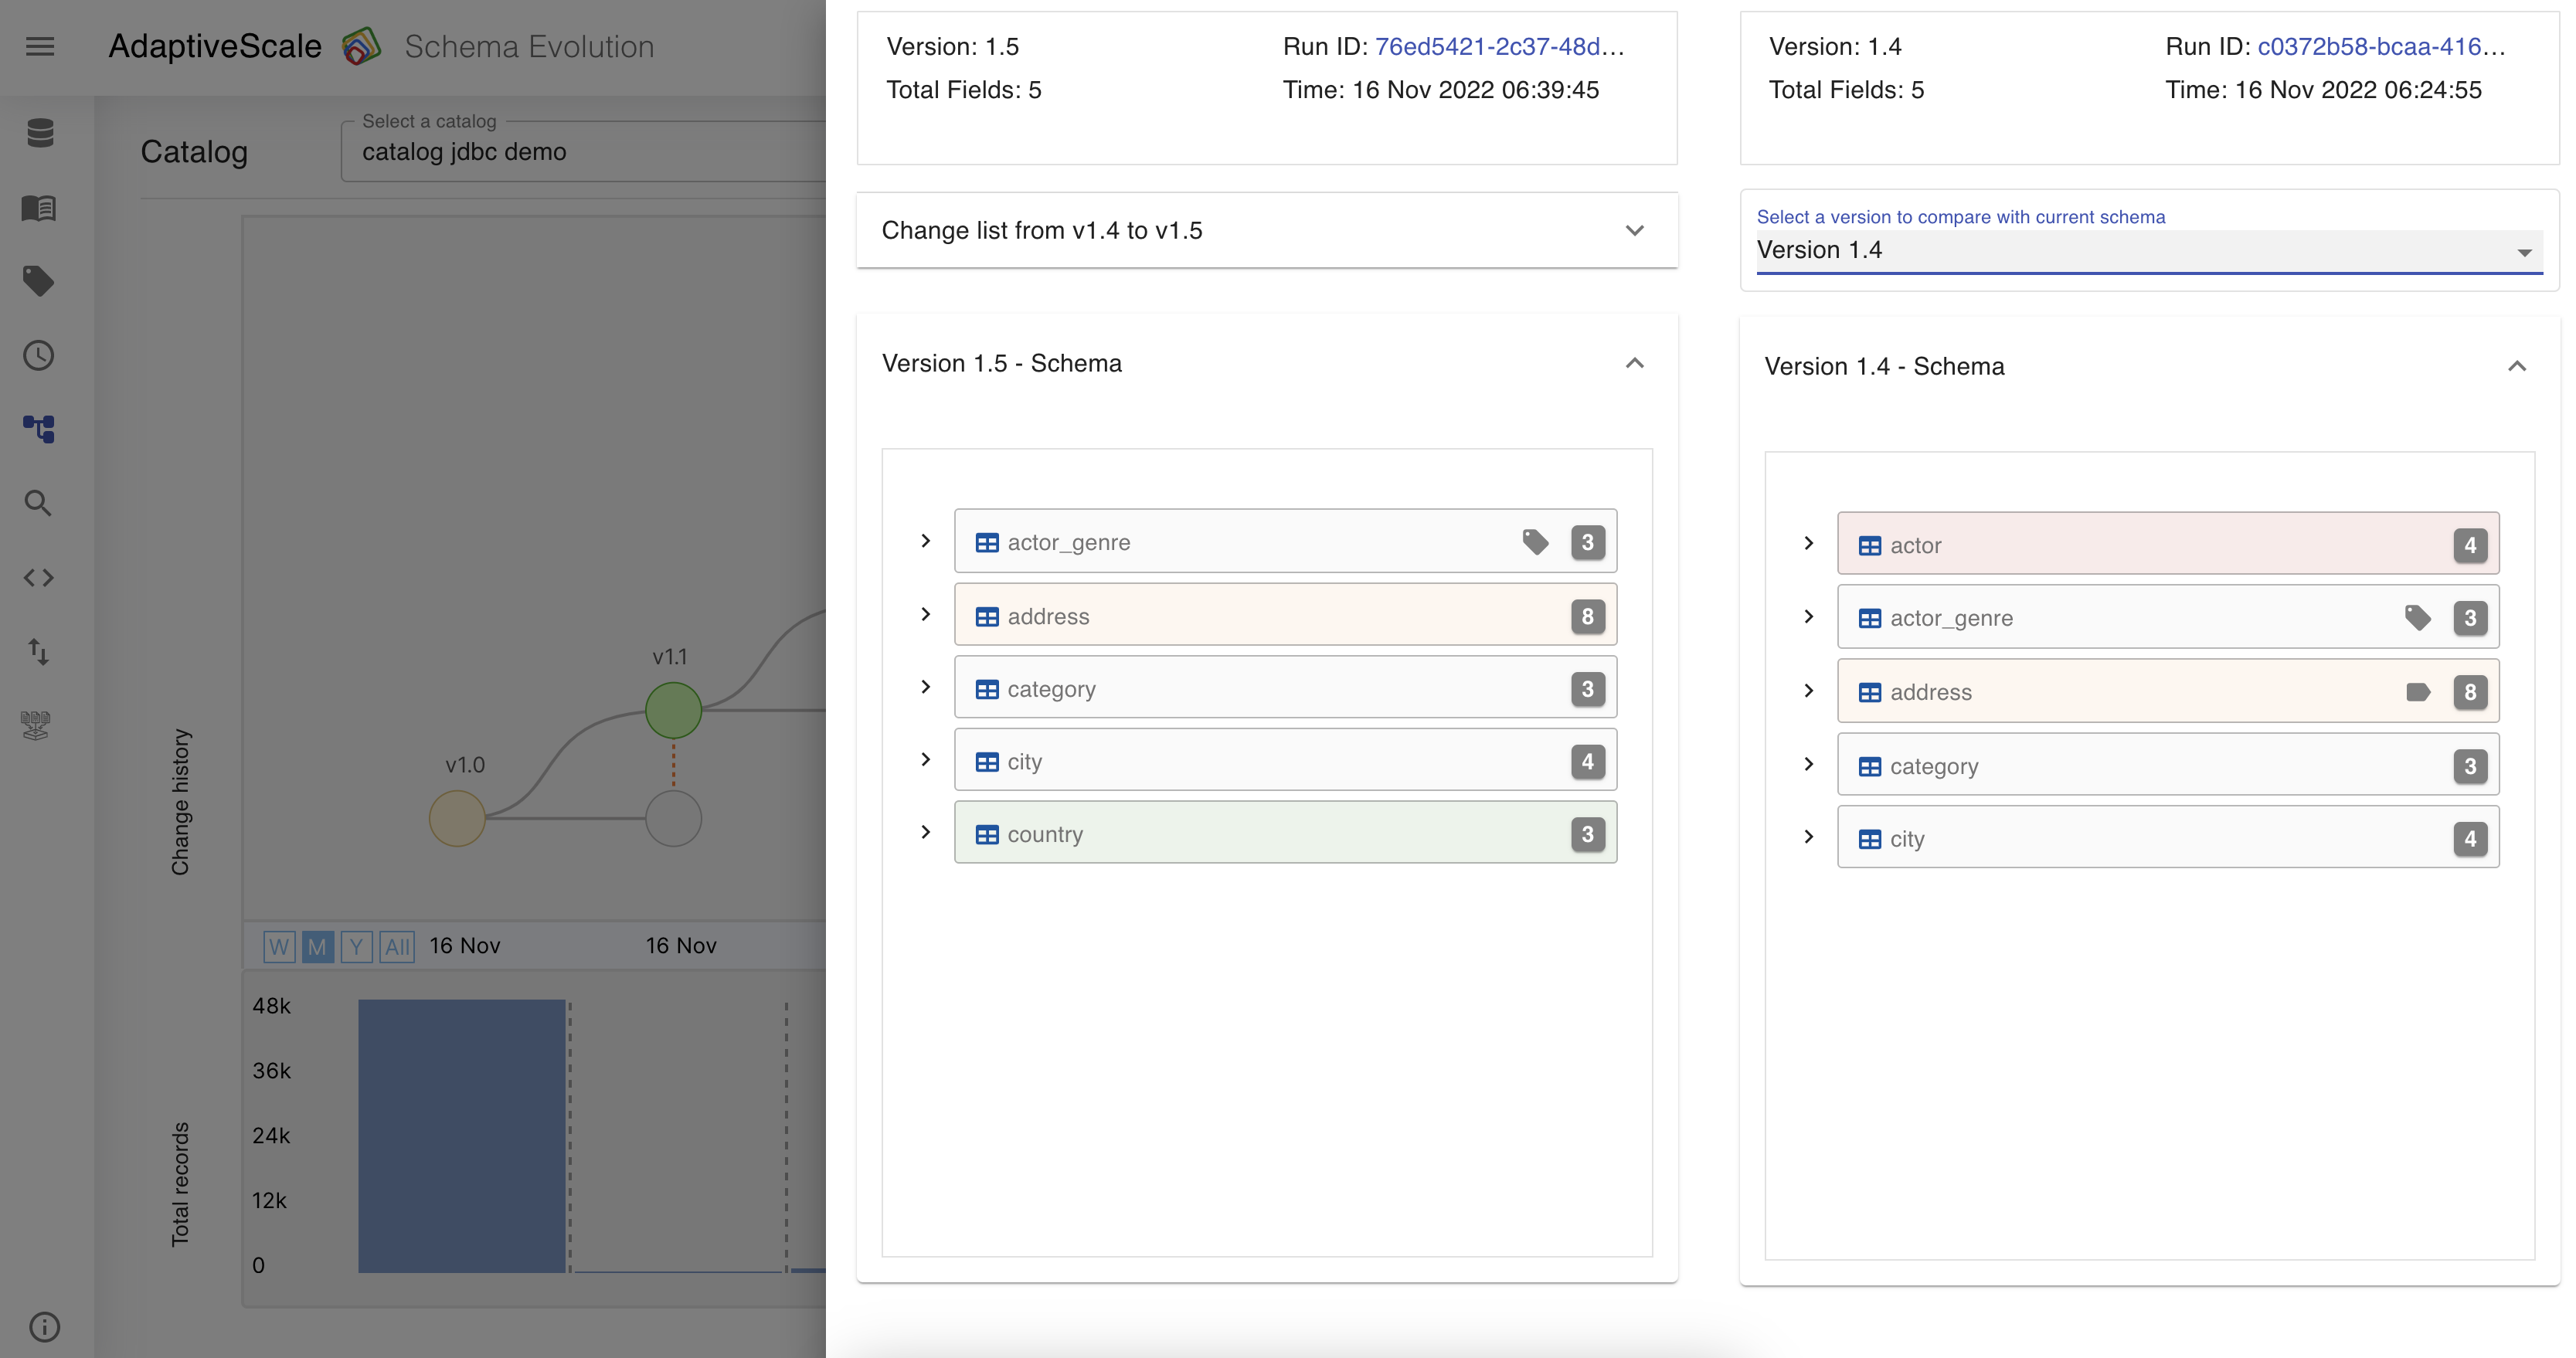Open Run ID link c0372b58-bcaa-416
Viewport: 2576px width, 1358px height.
coord(2382,46)
